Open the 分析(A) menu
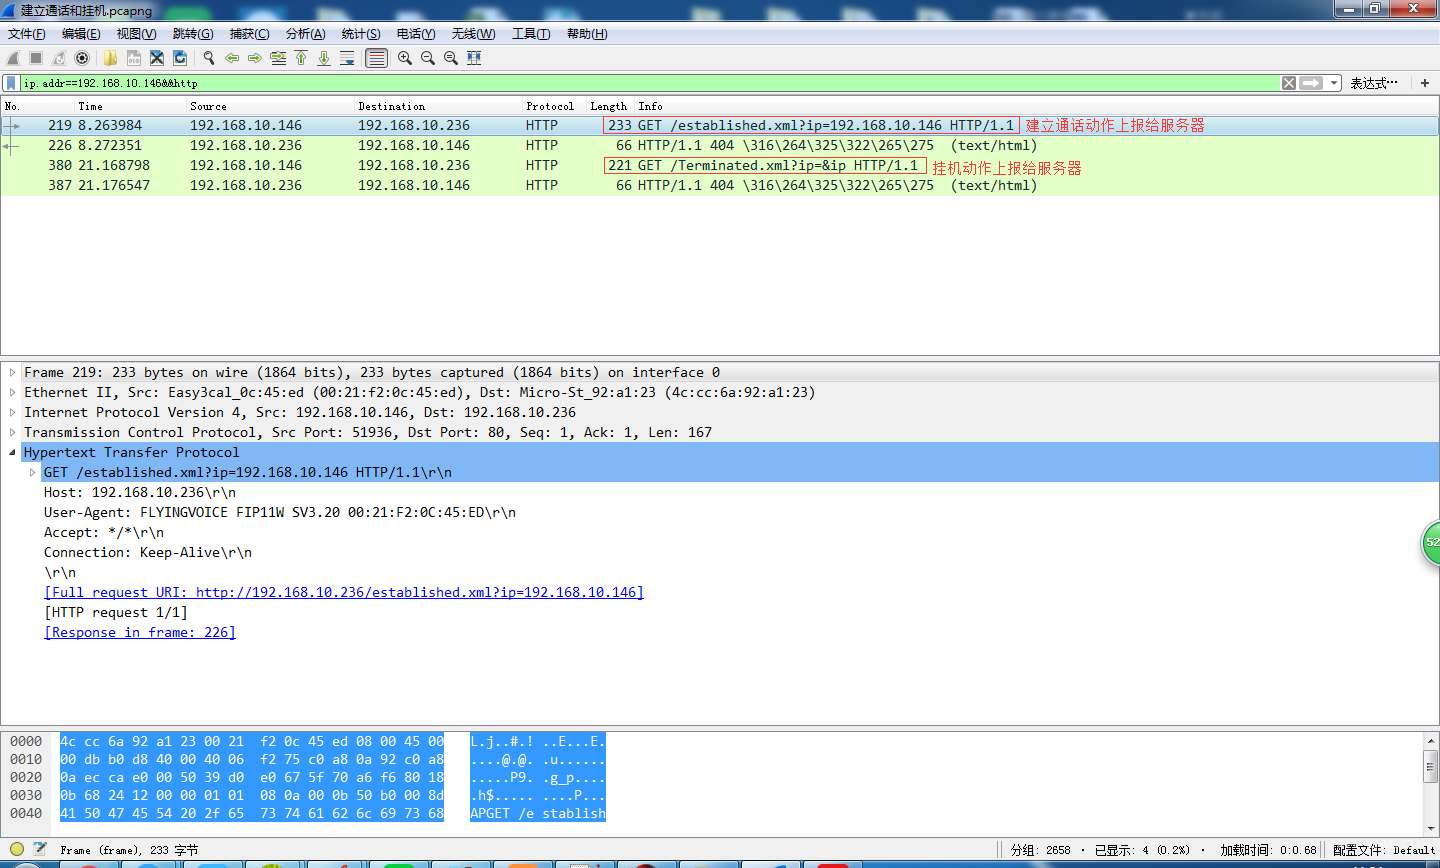The width and height of the screenshot is (1440, 868). (x=305, y=34)
